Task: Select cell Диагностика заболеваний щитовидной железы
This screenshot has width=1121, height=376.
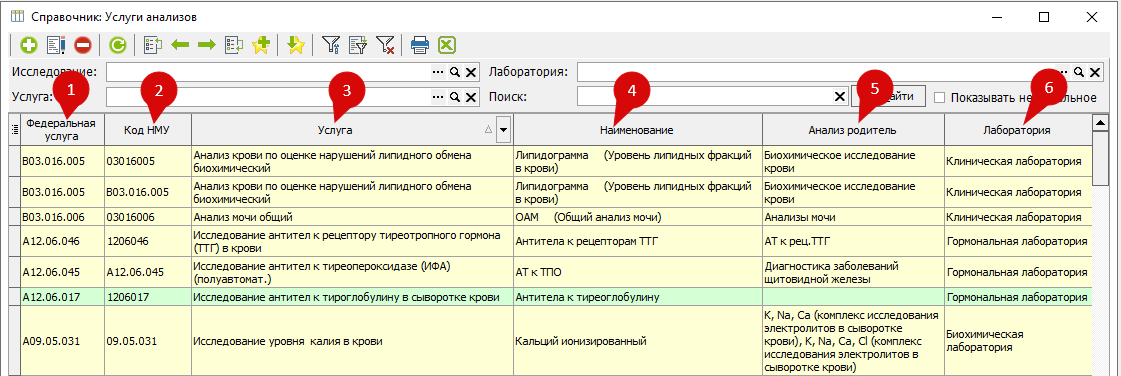Action: point(853,272)
